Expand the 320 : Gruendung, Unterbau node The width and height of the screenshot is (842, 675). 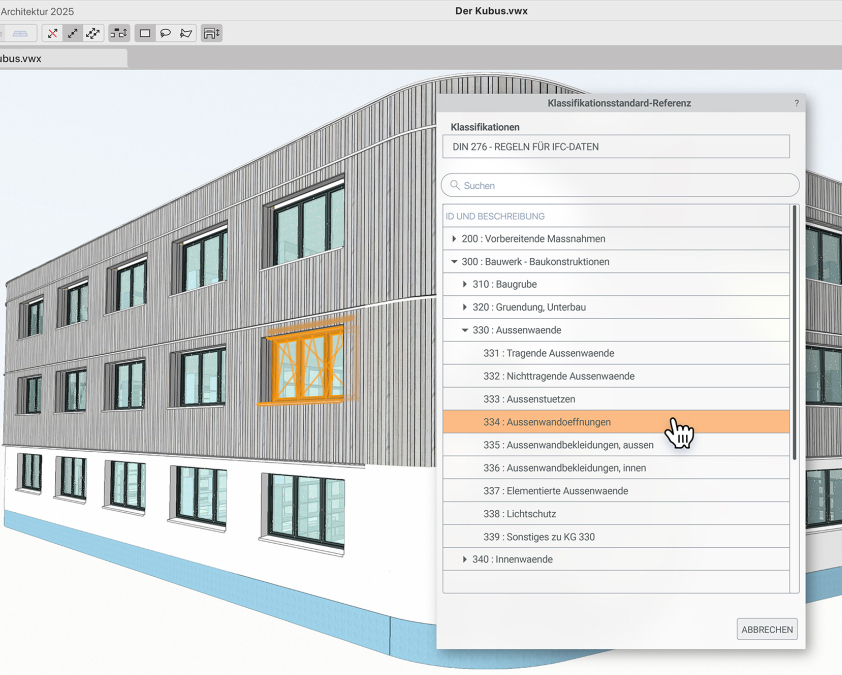[465, 307]
